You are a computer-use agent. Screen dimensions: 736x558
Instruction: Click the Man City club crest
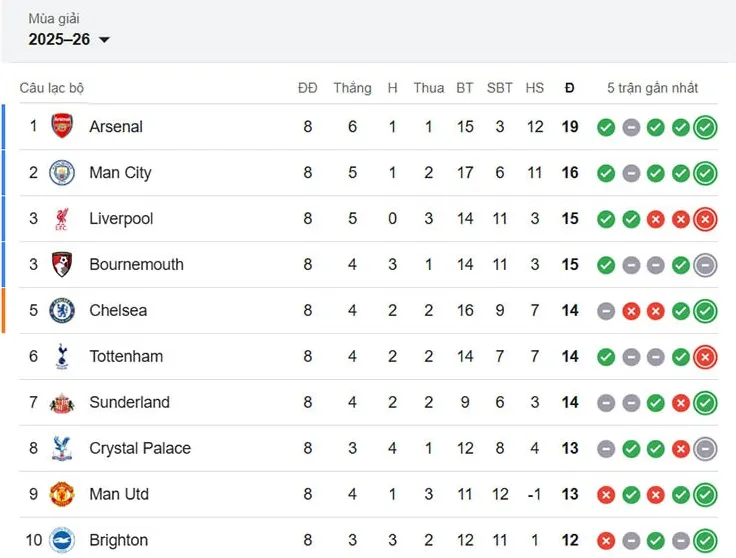click(62, 173)
